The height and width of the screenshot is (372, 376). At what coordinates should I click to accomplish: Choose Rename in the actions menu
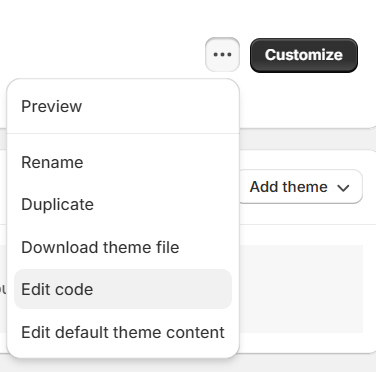tap(123, 162)
